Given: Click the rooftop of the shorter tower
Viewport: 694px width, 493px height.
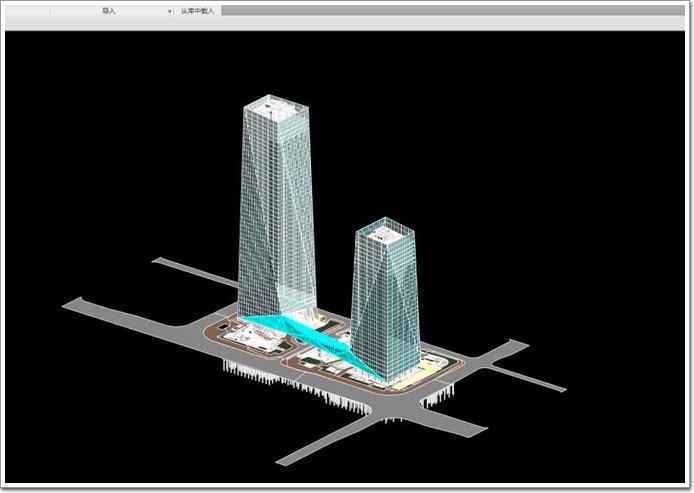Looking at the screenshot, I should 384,232.
